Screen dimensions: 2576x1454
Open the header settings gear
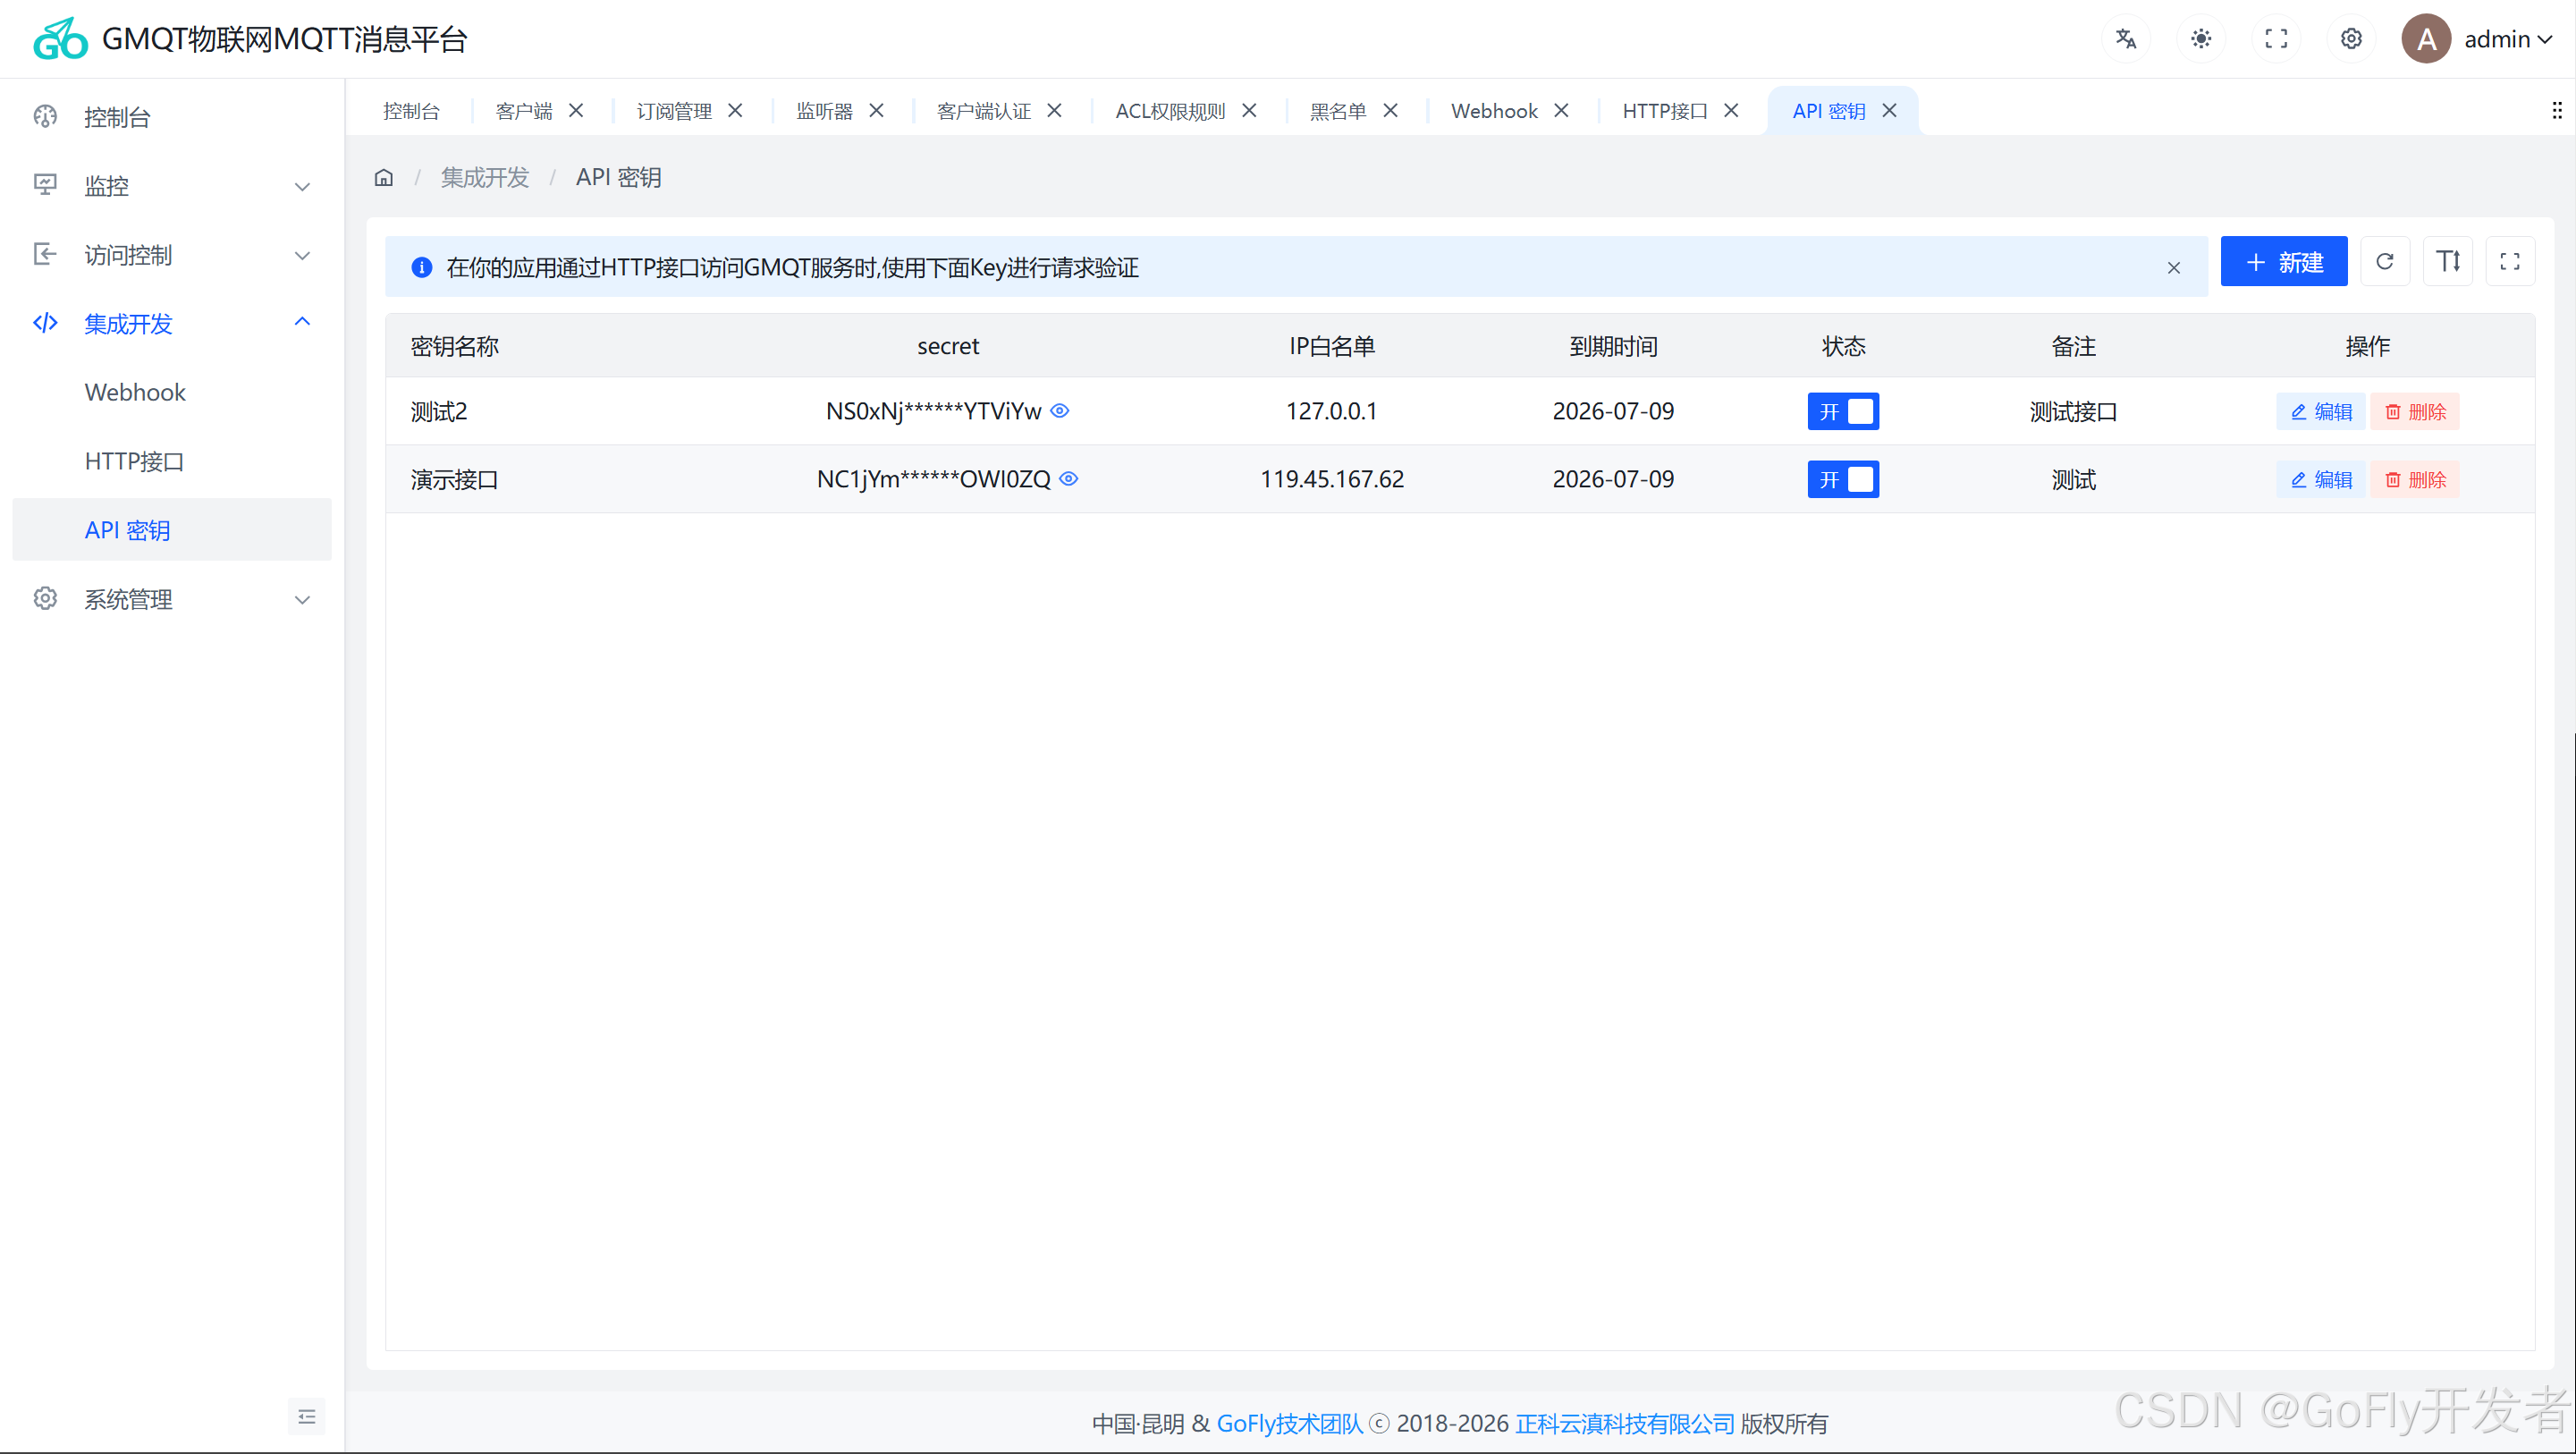[x=2351, y=39]
